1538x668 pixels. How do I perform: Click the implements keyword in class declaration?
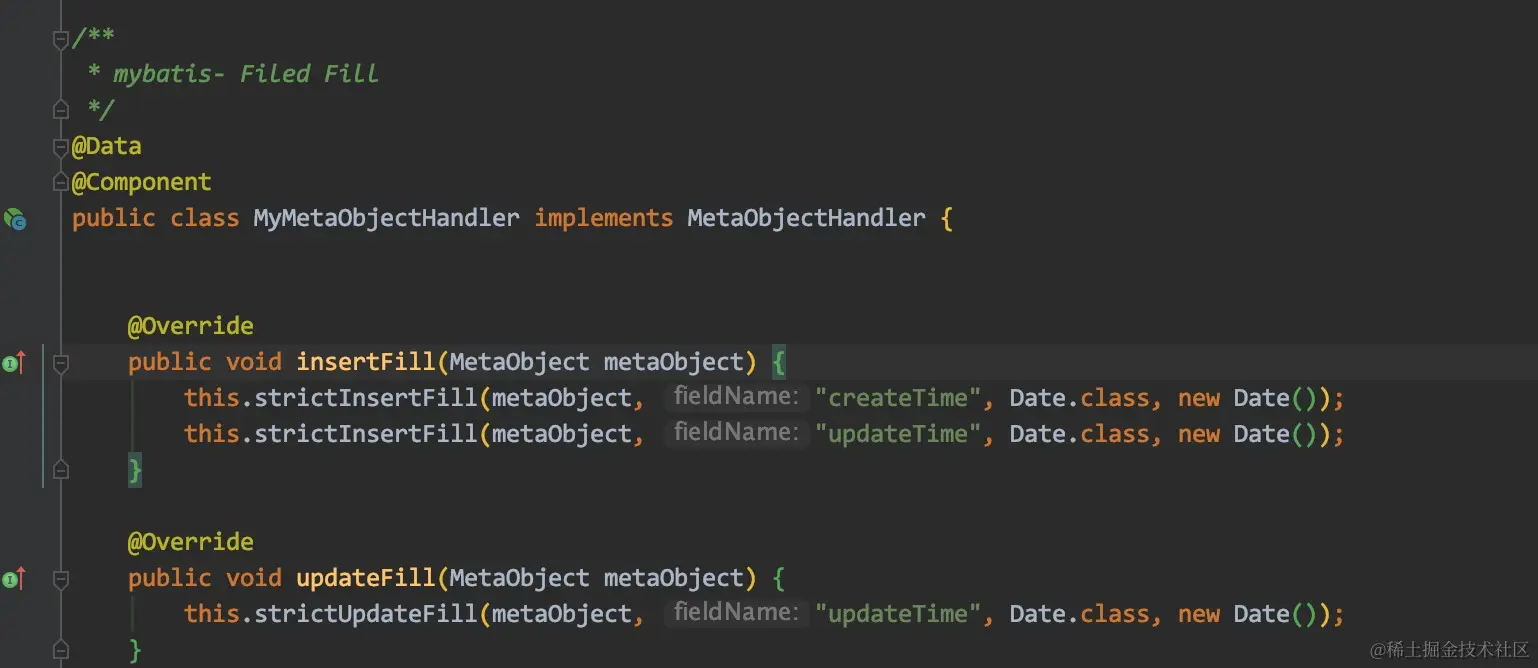603,218
